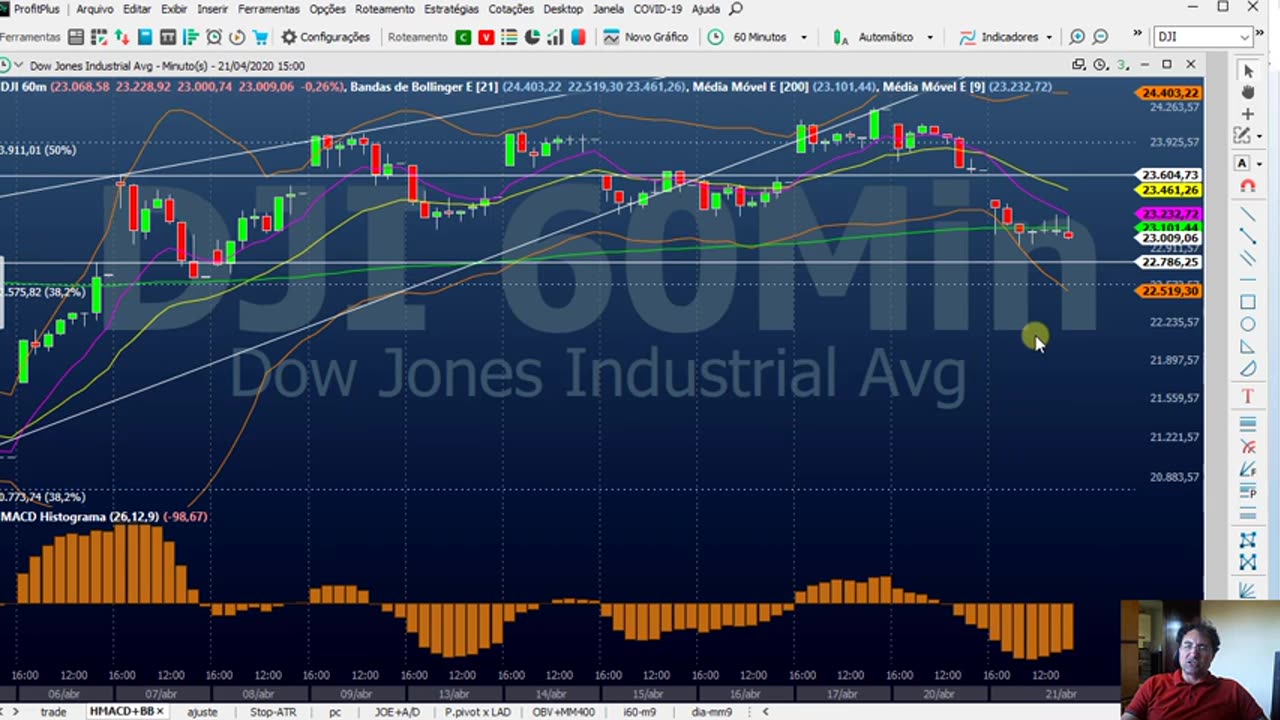Click the chart window detach icon
This screenshot has height=720, width=1280.
click(1079, 65)
